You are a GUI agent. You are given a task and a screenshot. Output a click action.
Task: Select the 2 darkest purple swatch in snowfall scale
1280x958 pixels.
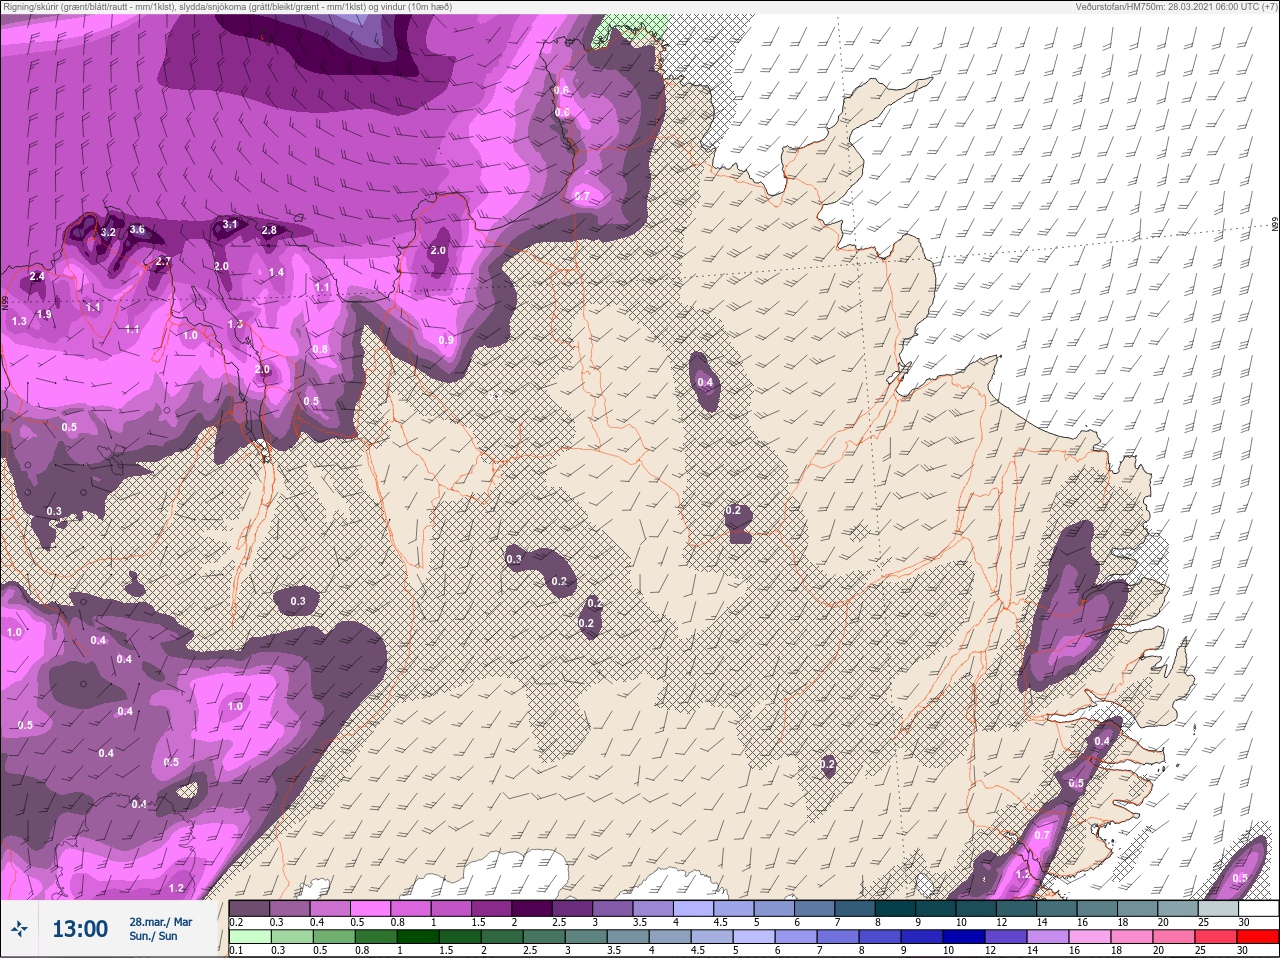click(x=532, y=908)
